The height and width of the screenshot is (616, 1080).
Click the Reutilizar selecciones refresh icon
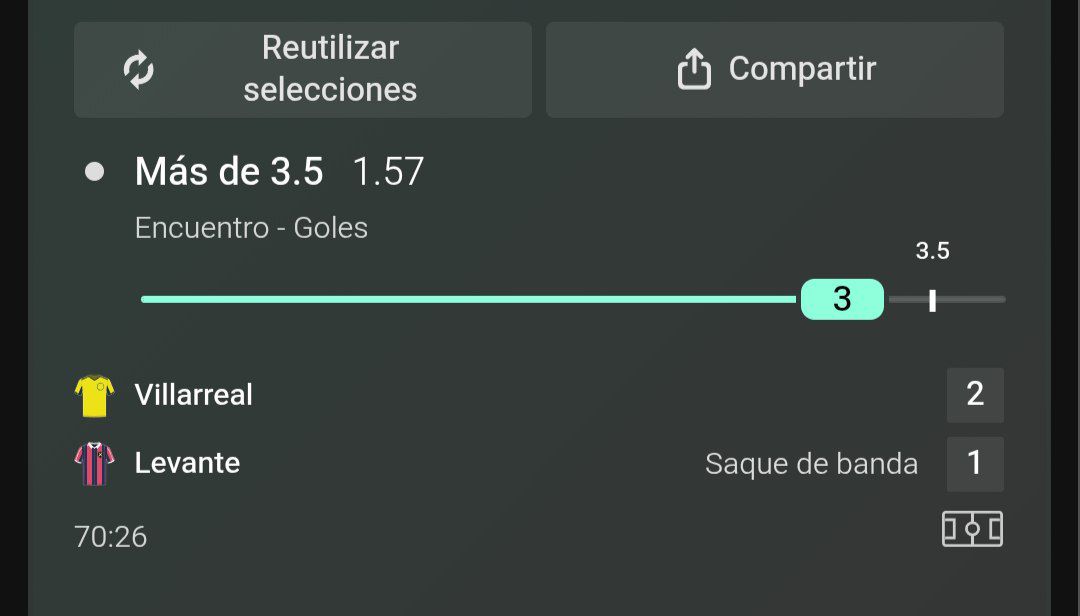pyautogui.click(x=138, y=70)
